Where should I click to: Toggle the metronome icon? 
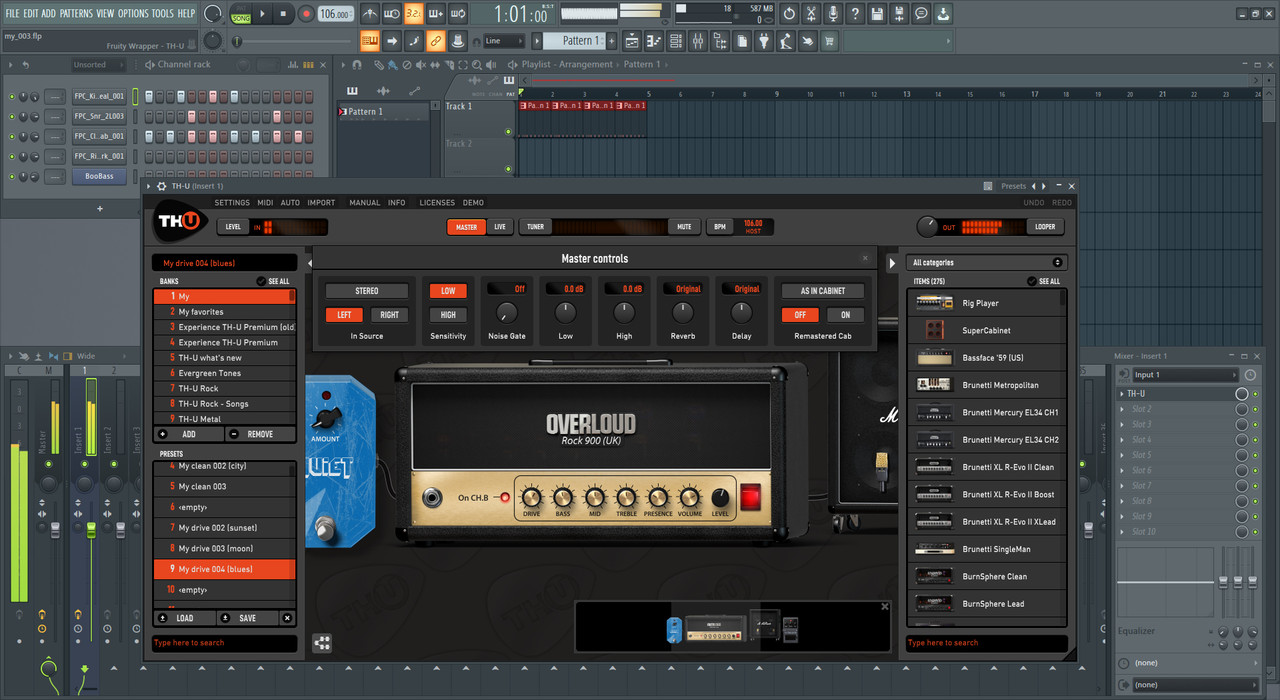tap(370, 14)
